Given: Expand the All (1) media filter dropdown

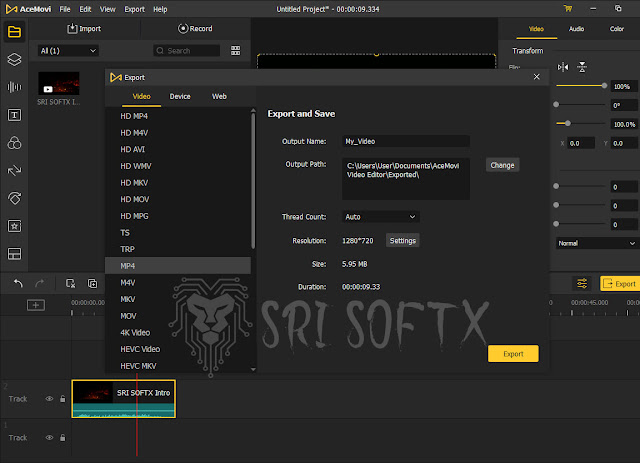Looking at the screenshot, I should 68,51.
